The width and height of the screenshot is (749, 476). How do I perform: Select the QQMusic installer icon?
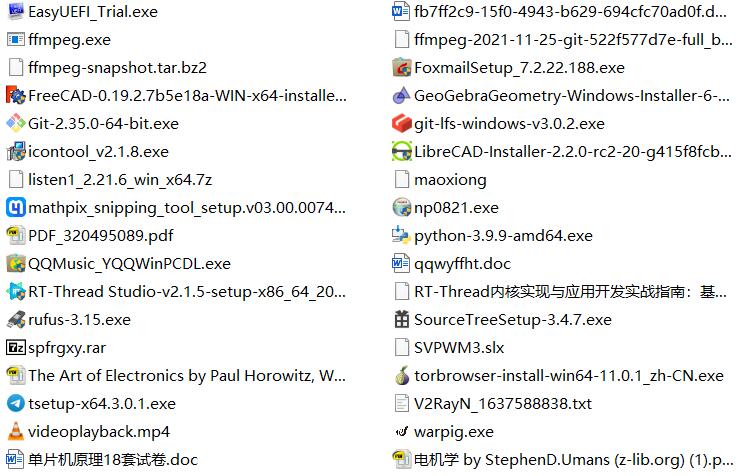tap(15, 264)
